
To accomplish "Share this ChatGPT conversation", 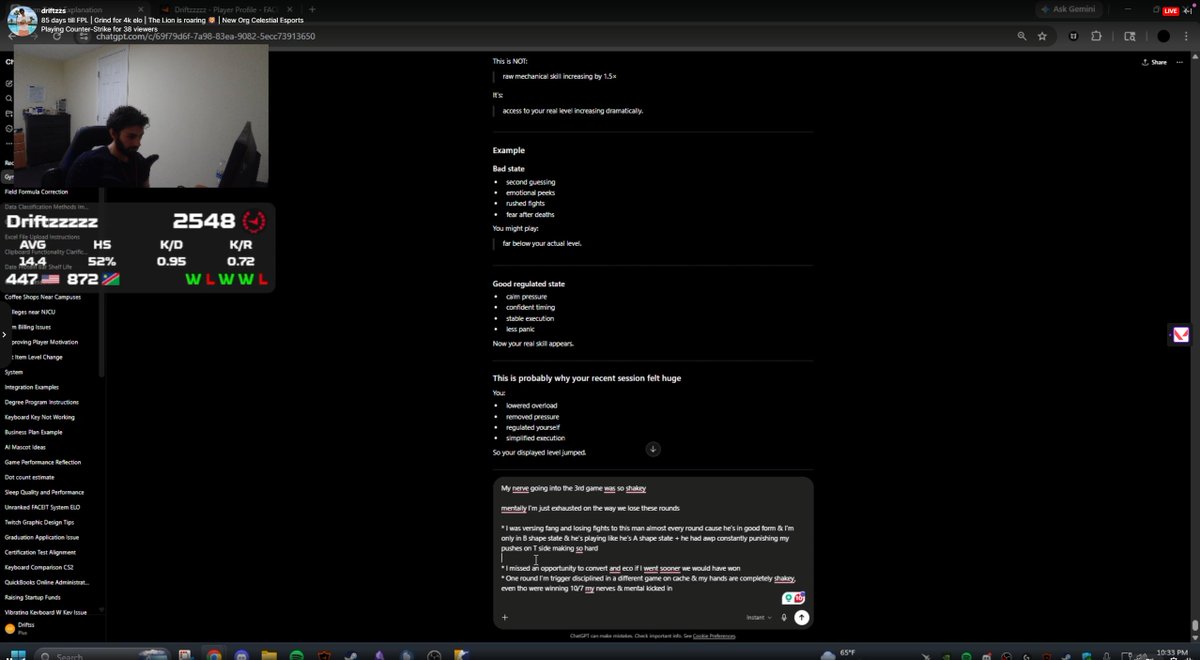I will pyautogui.click(x=1154, y=62).
